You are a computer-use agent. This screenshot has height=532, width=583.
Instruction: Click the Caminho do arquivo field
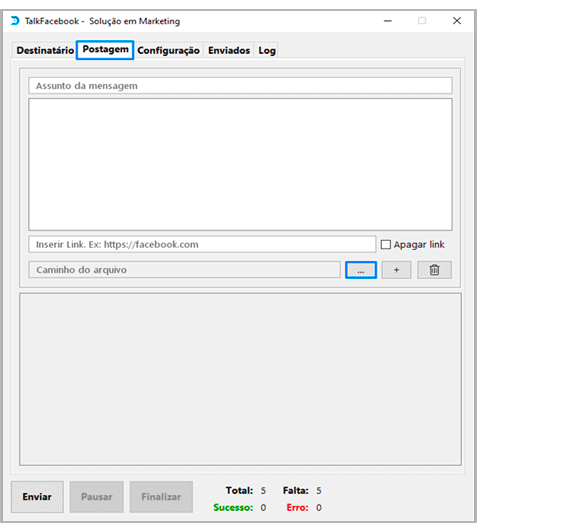point(184,270)
